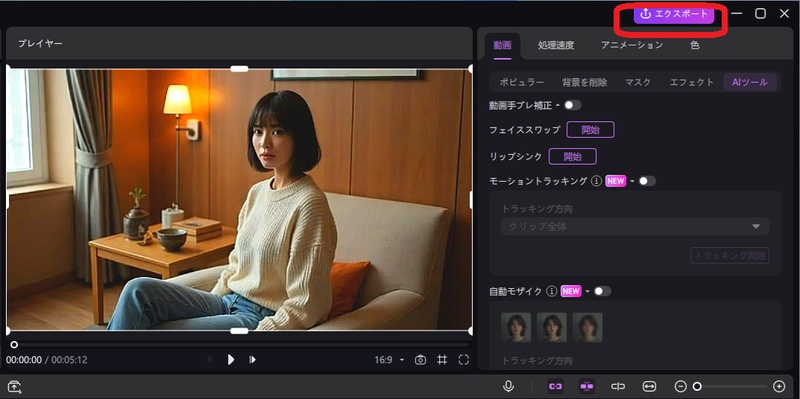Select the ポピュラー sub-tab
This screenshot has height=399, width=800.
(521, 83)
